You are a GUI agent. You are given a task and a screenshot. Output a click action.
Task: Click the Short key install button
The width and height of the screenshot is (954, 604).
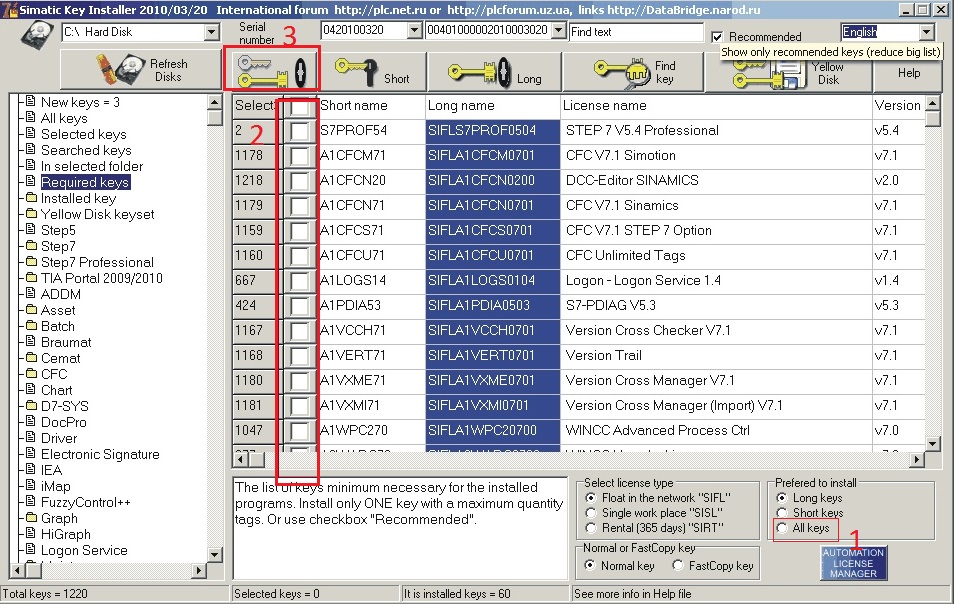coord(372,72)
